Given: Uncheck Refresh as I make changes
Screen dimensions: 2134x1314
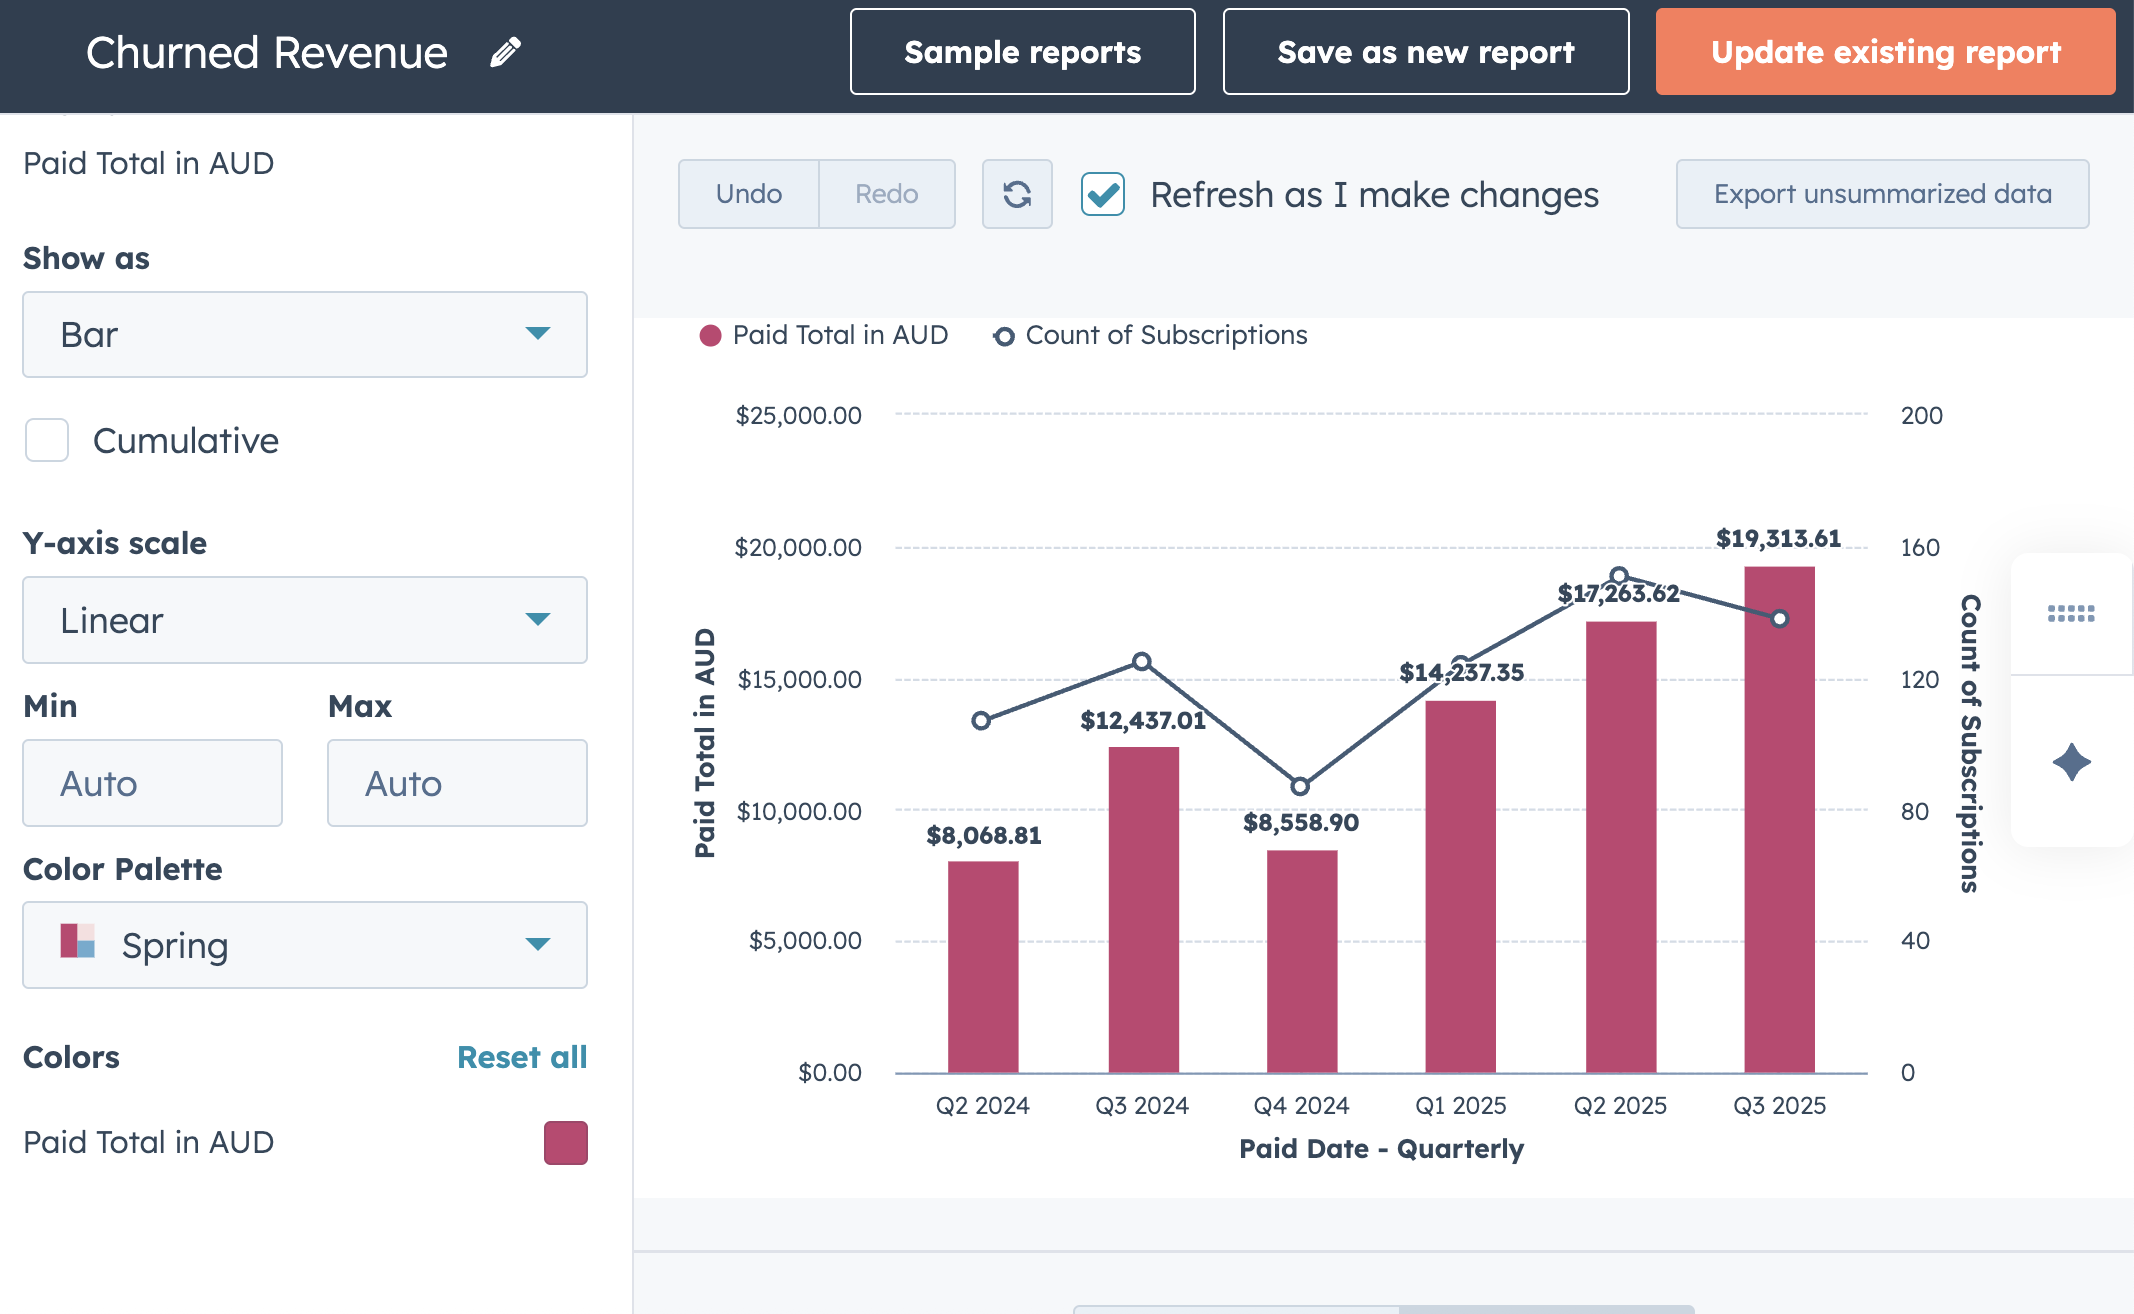Looking at the screenshot, I should coord(1103,194).
